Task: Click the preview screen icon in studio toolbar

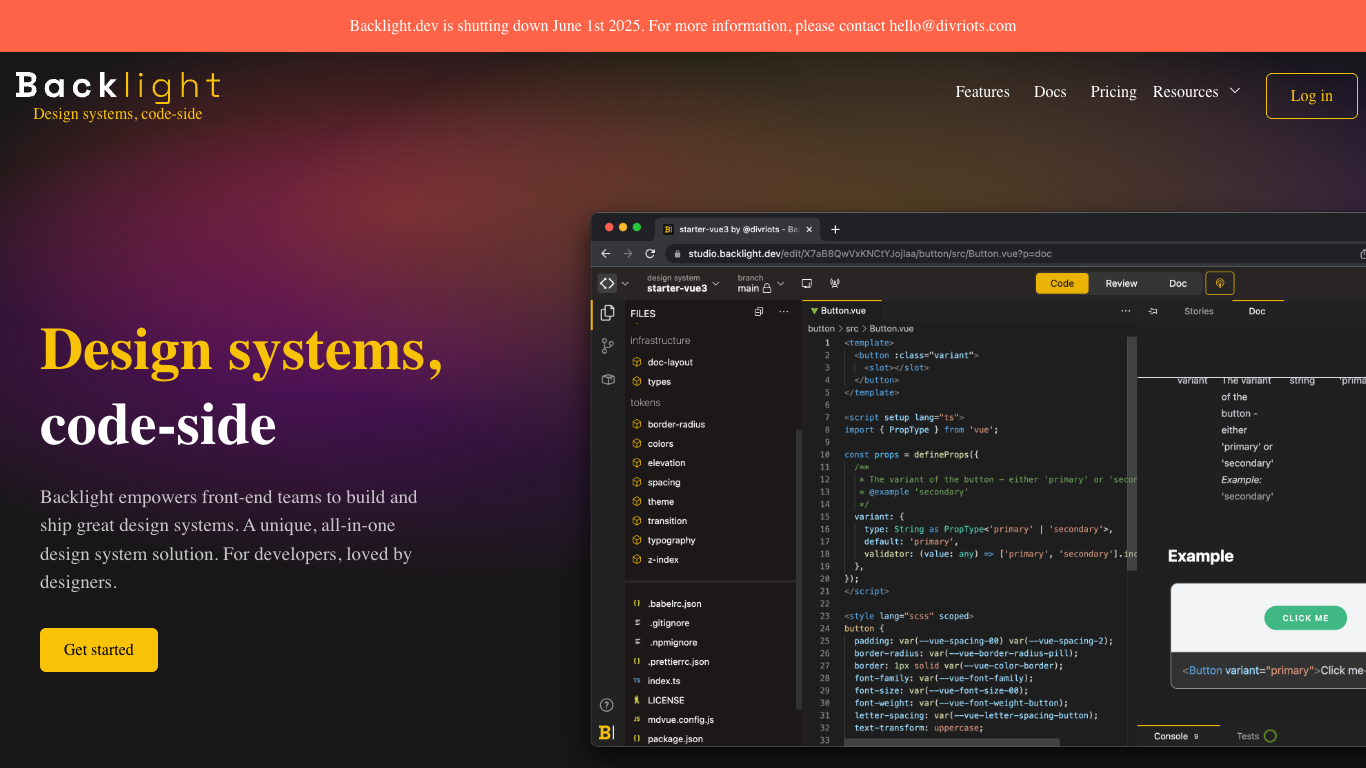Action: [807, 284]
